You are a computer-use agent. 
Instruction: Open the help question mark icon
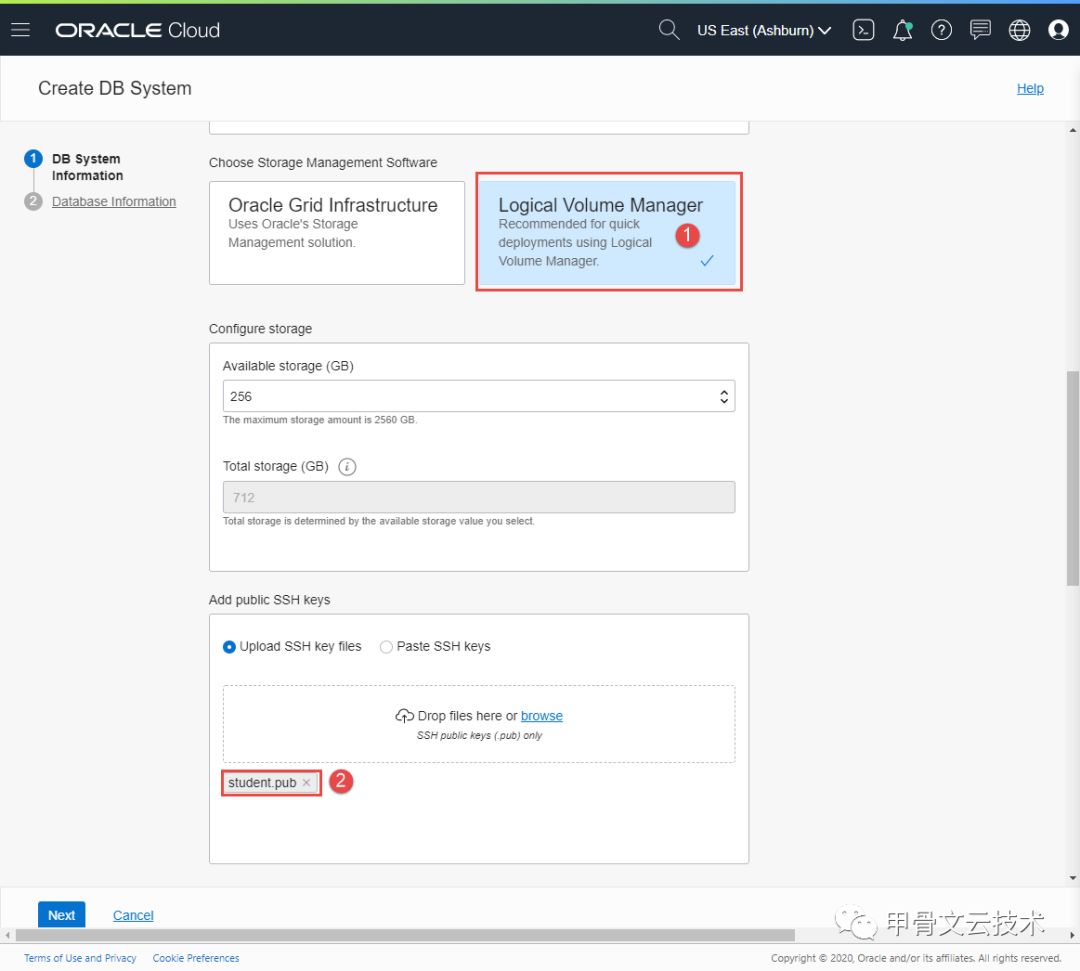point(941,30)
